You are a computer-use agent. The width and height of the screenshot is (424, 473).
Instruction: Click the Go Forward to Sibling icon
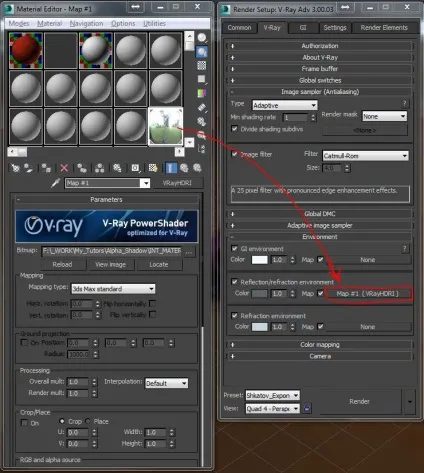click(x=197, y=168)
